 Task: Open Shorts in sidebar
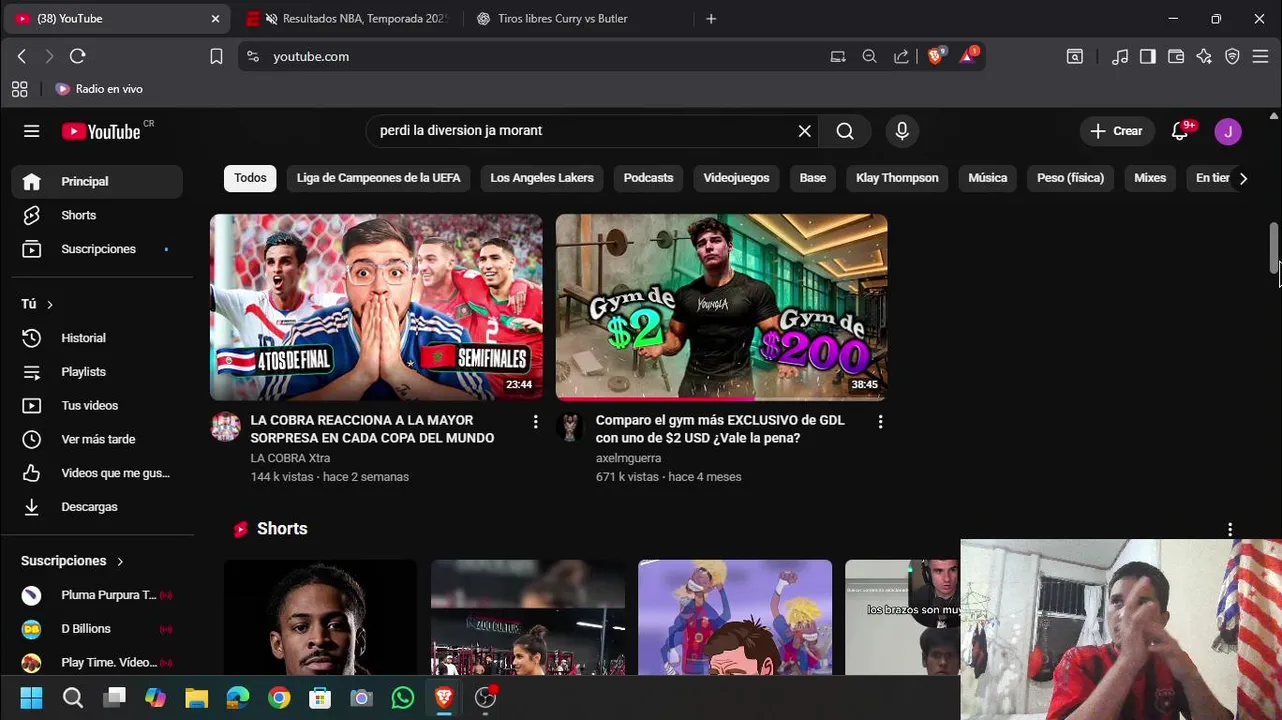pyautogui.click(x=97, y=215)
